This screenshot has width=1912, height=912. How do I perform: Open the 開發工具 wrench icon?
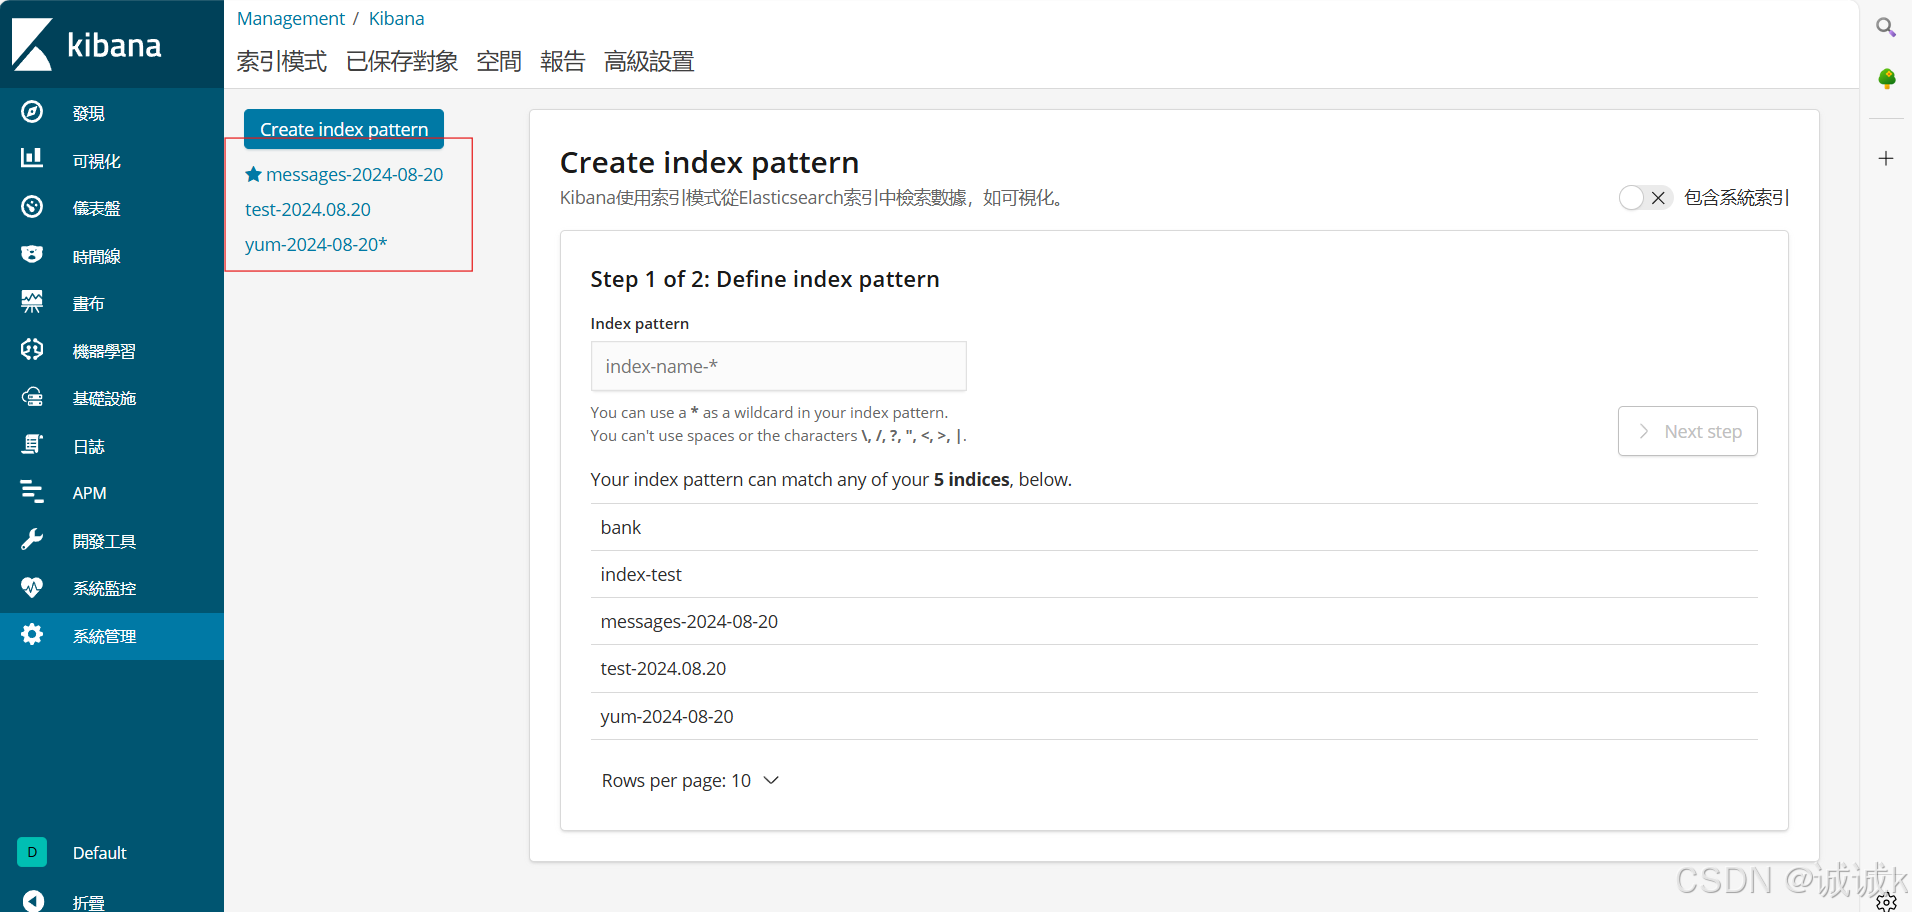pyautogui.click(x=32, y=540)
